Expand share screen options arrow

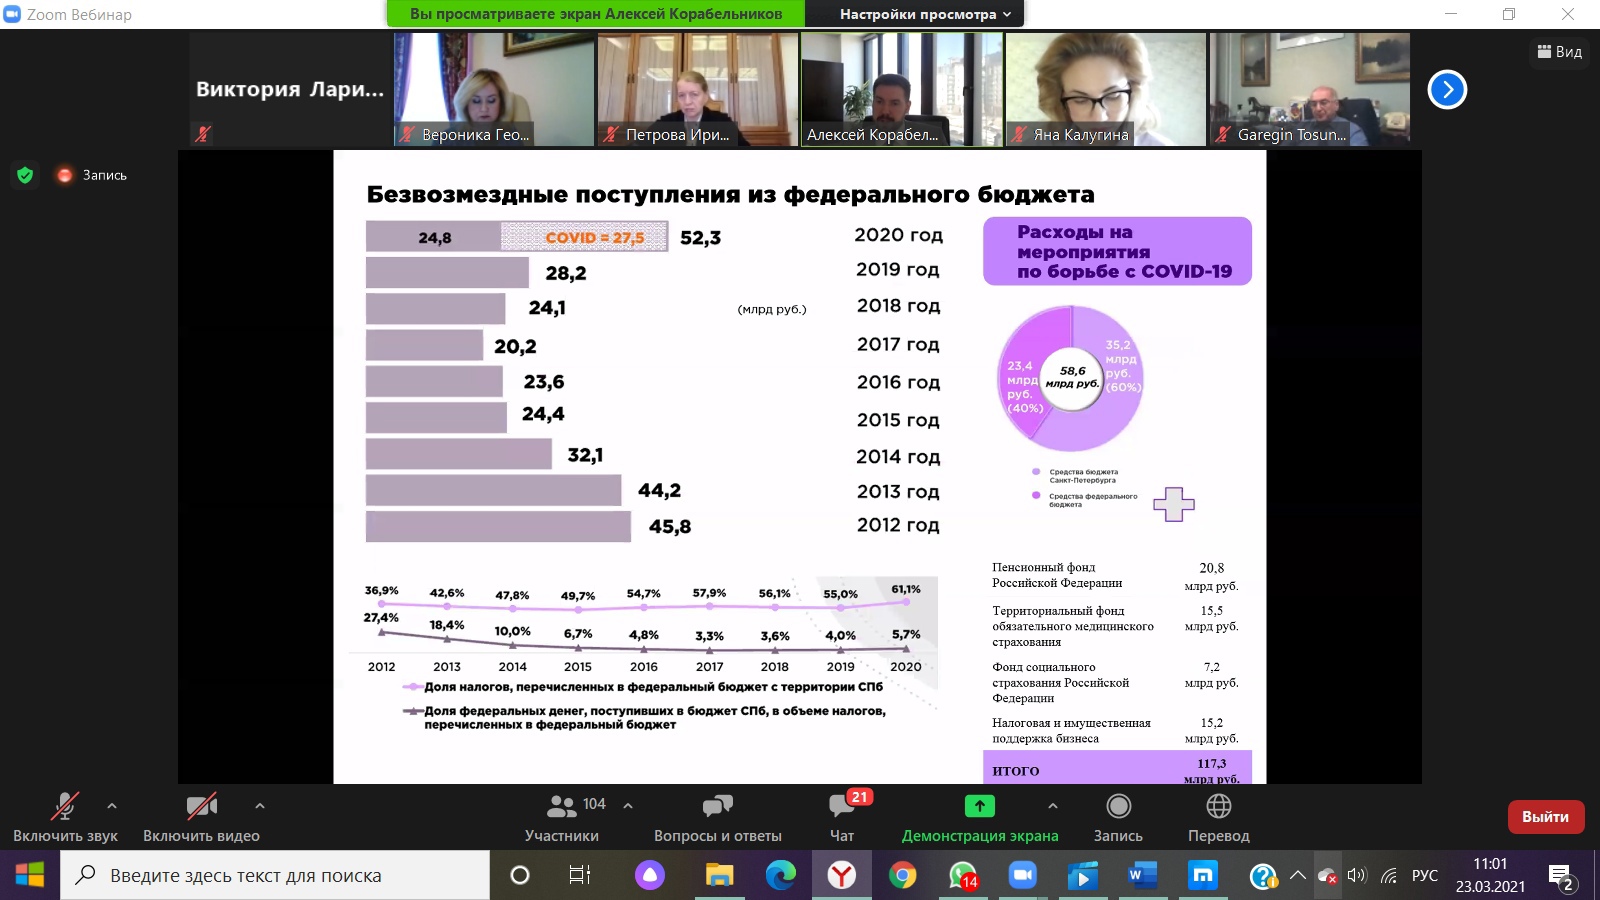[x=1052, y=805]
